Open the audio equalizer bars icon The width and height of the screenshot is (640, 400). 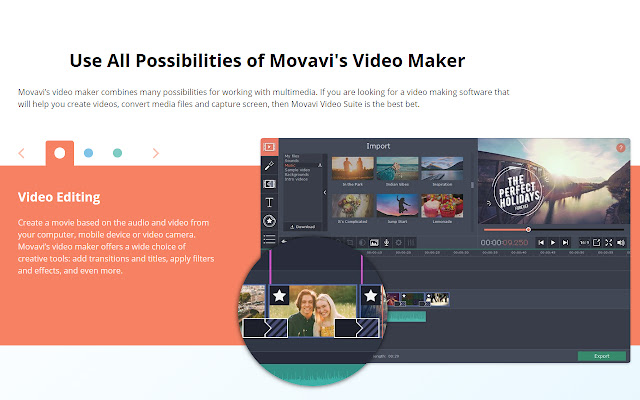[411, 242]
